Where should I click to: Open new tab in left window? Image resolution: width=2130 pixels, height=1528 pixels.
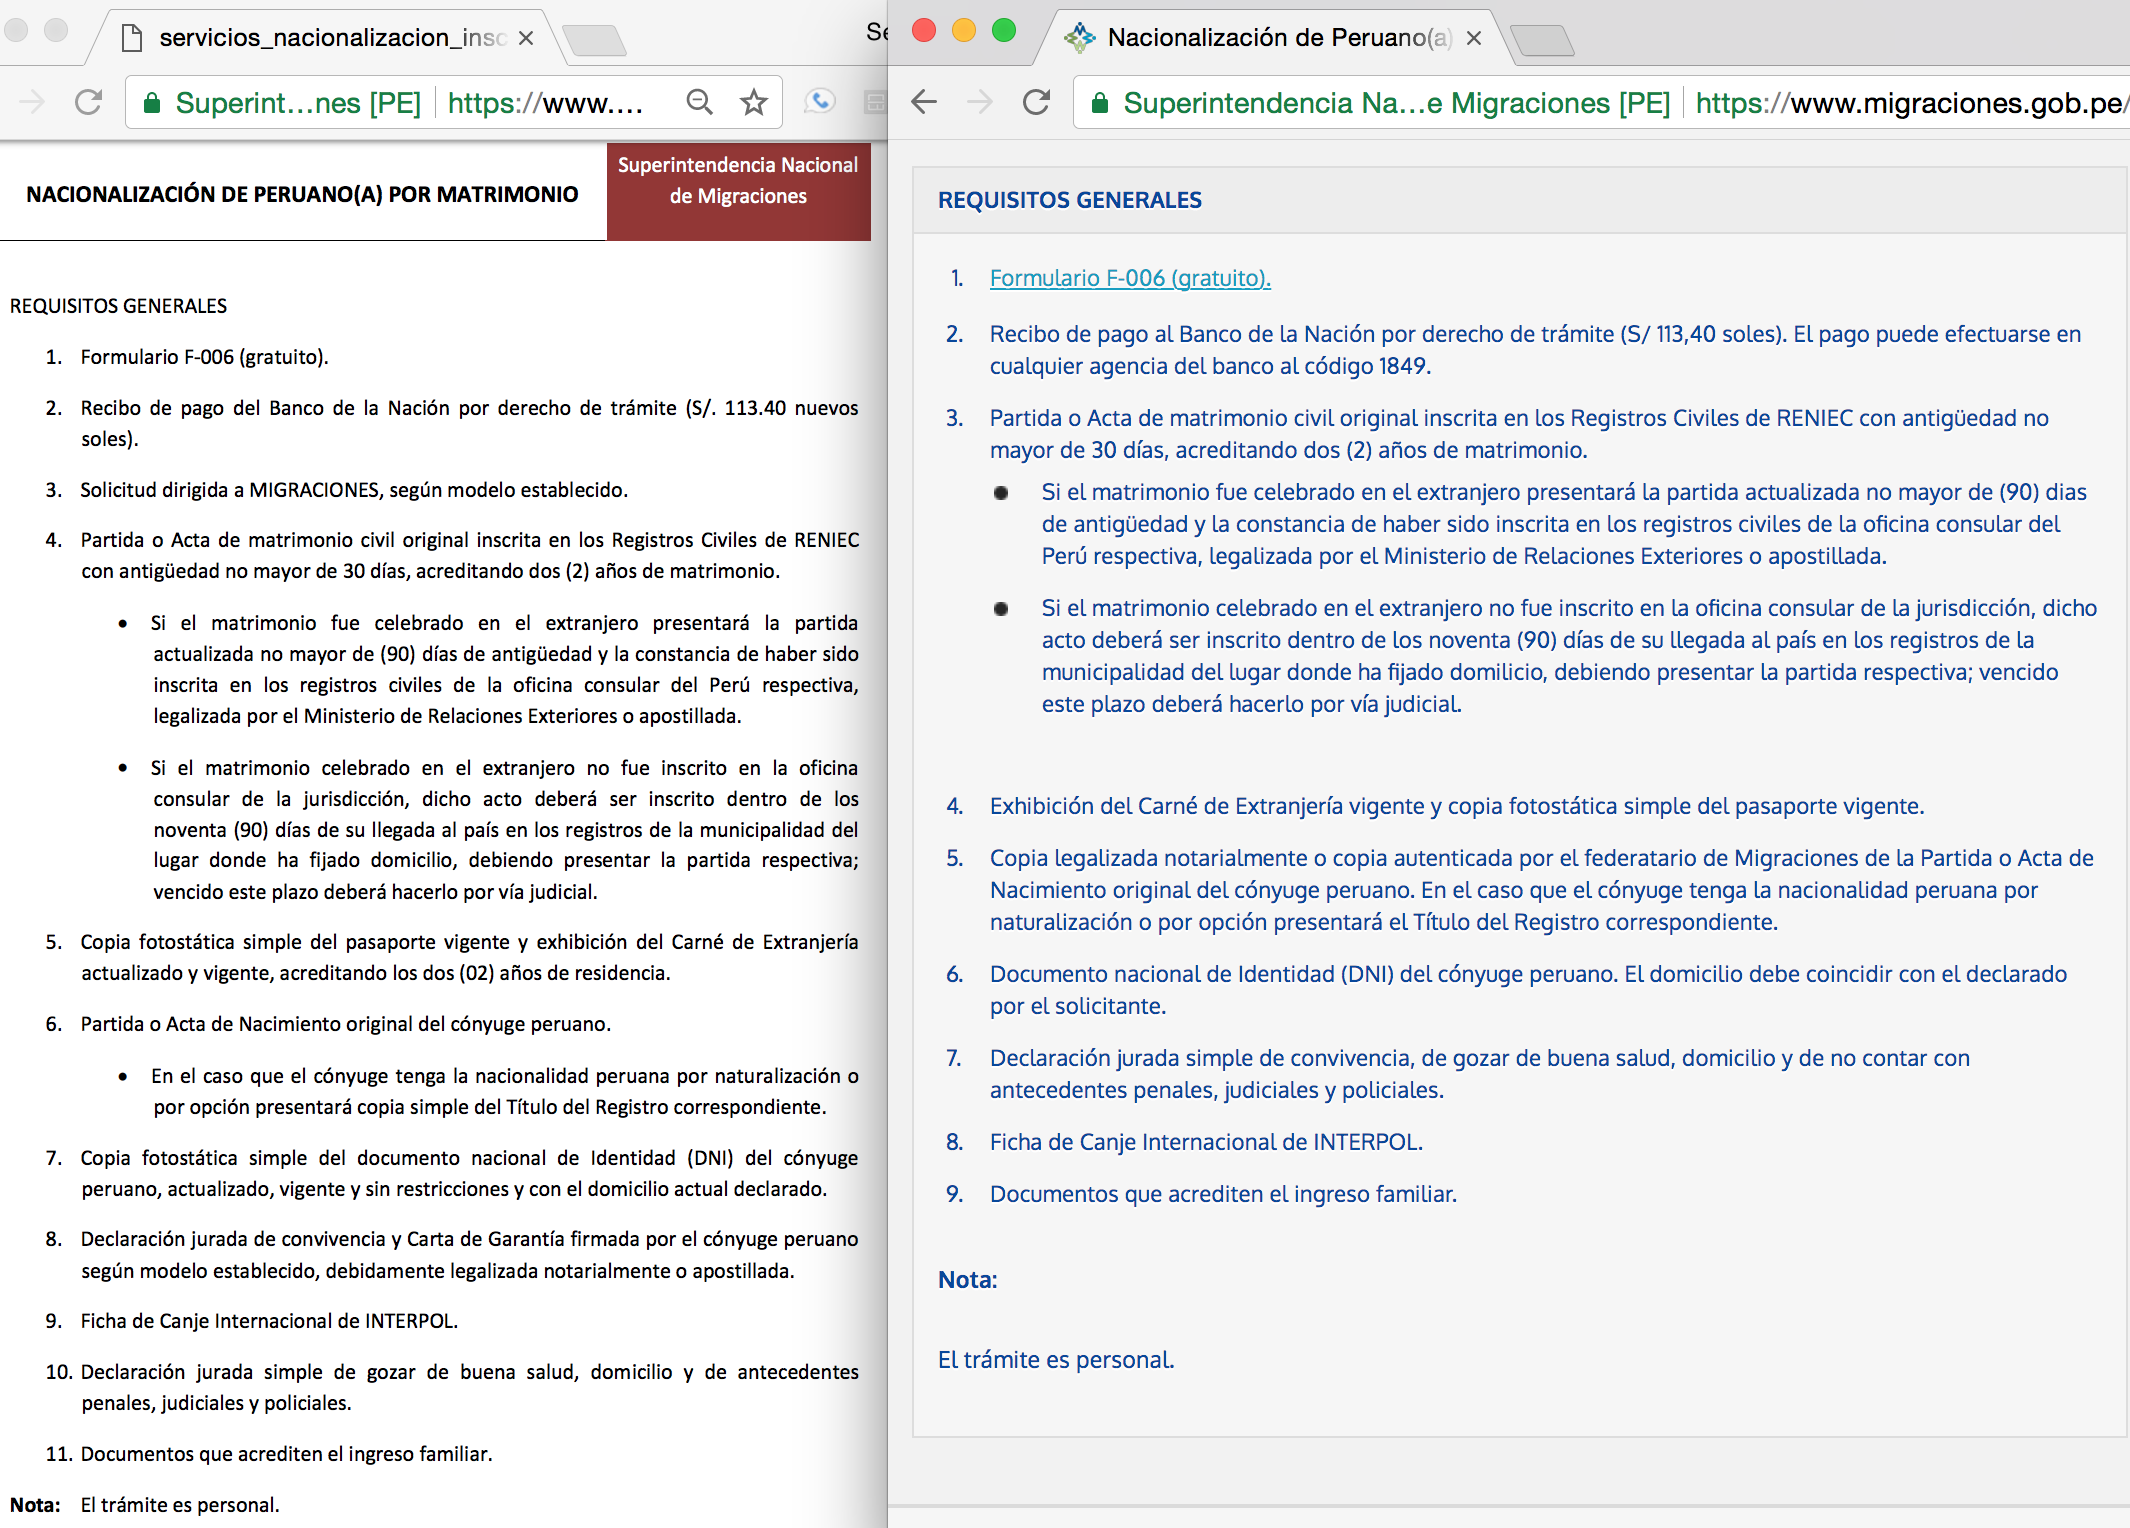594,40
